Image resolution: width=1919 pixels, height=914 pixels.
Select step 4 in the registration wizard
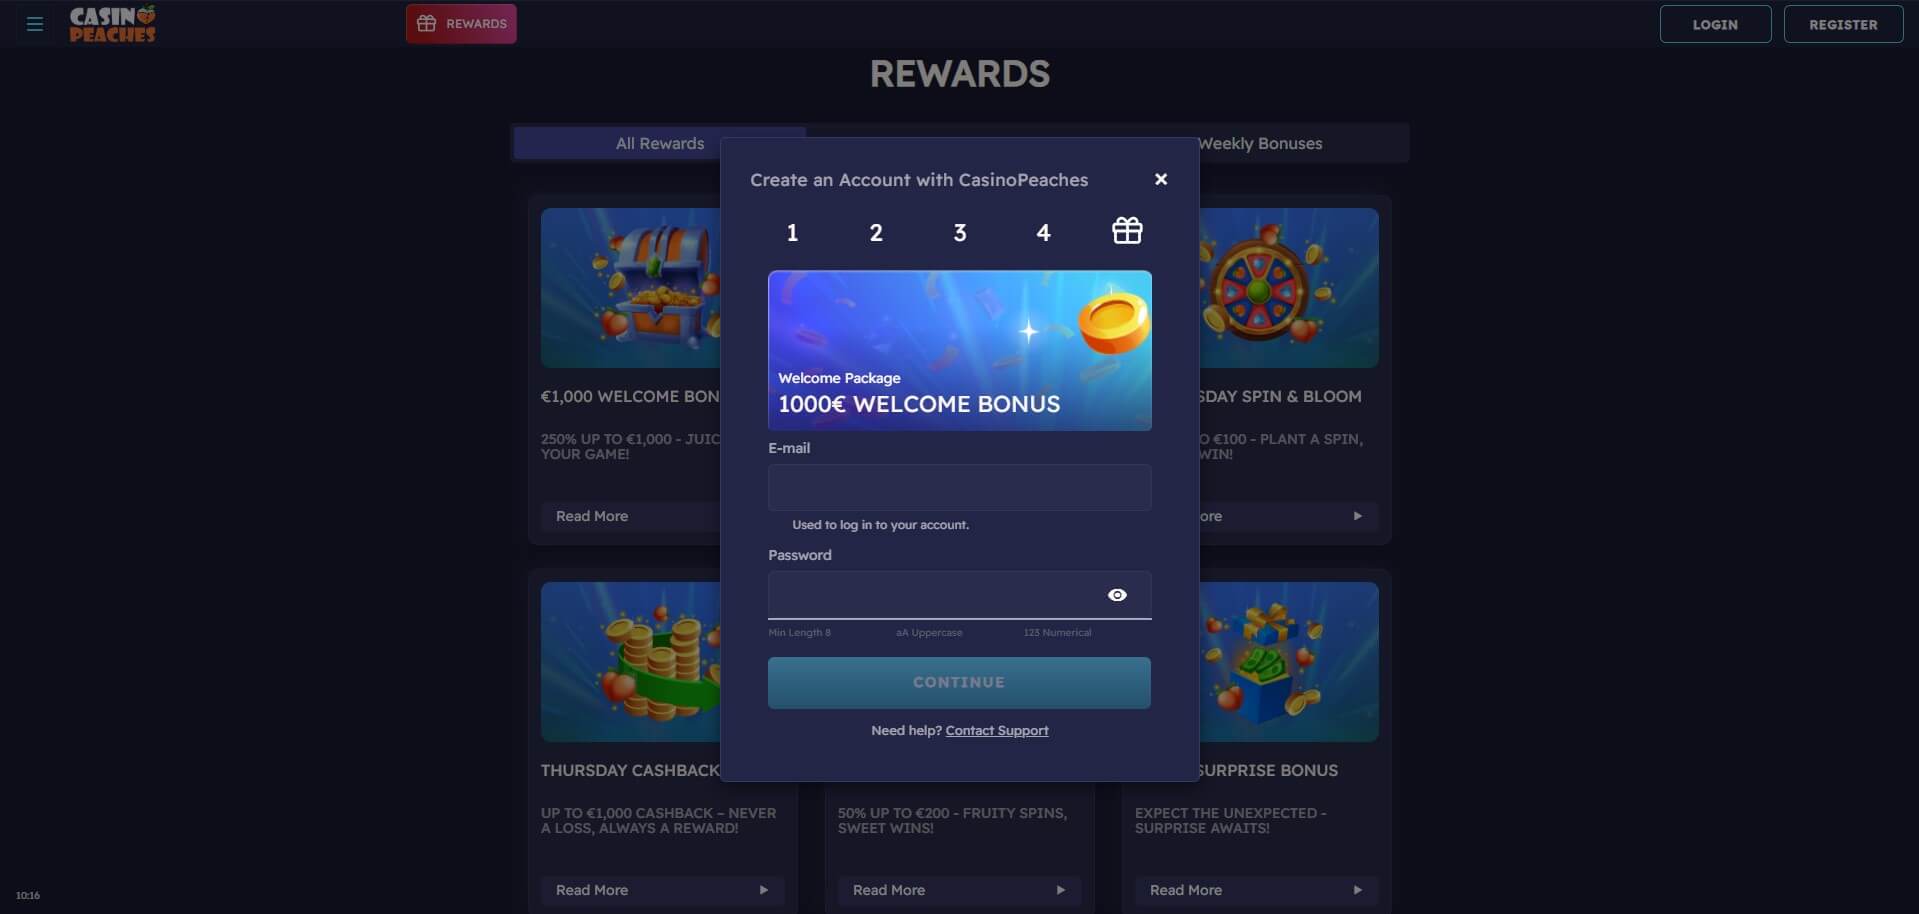pos(1043,233)
